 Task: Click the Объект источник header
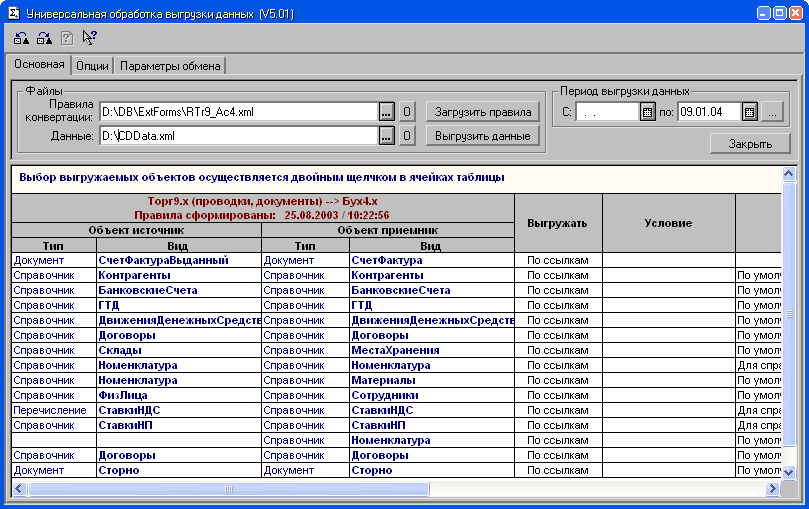click(136, 230)
